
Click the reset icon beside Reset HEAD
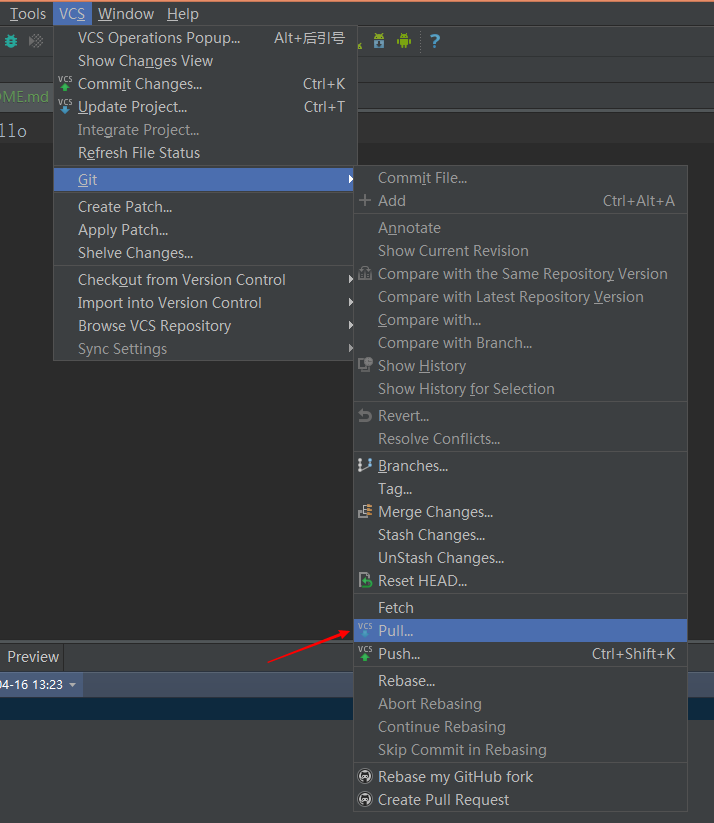pyautogui.click(x=365, y=581)
